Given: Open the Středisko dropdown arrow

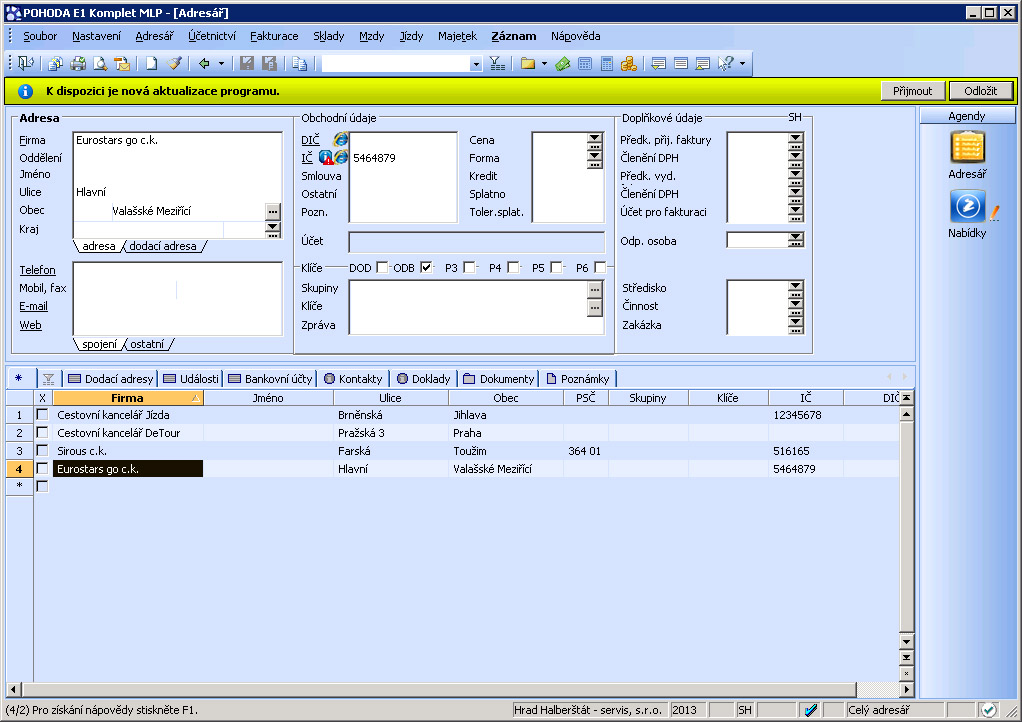Looking at the screenshot, I should coord(795,287).
